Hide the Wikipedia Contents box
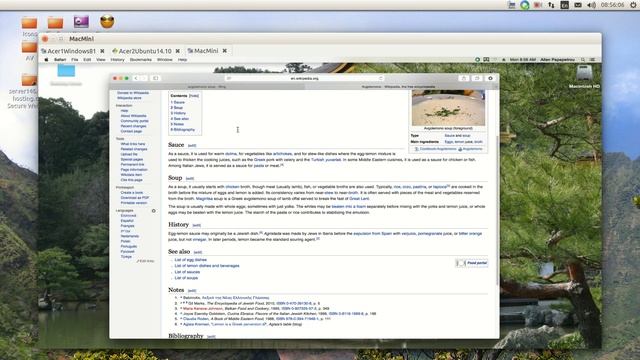 point(194,96)
